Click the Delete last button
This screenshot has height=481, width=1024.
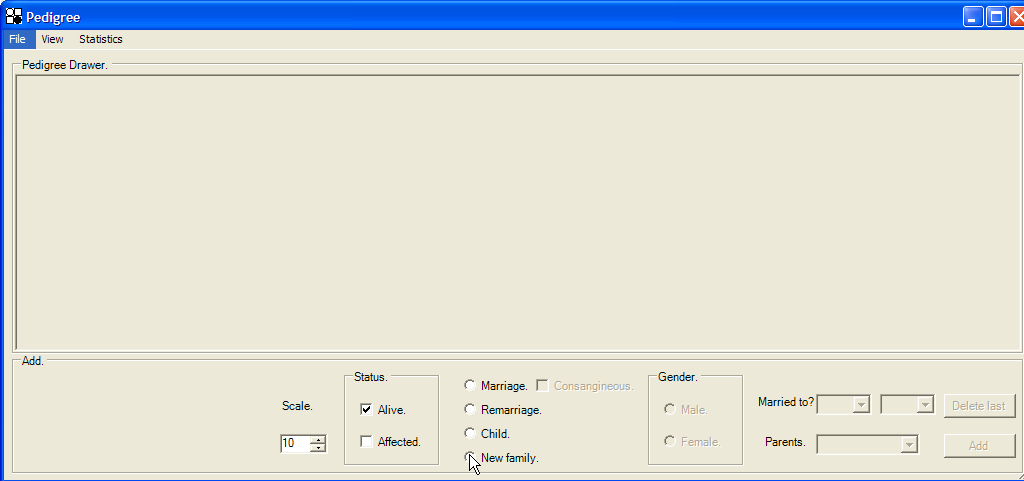click(979, 406)
